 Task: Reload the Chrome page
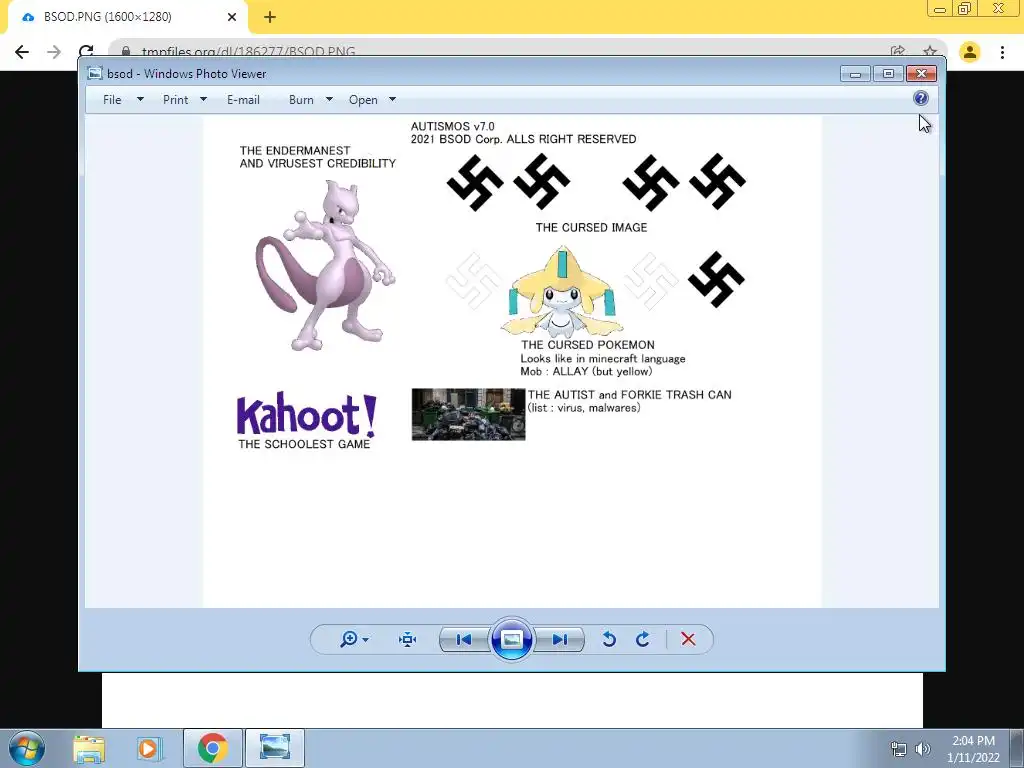(x=86, y=52)
